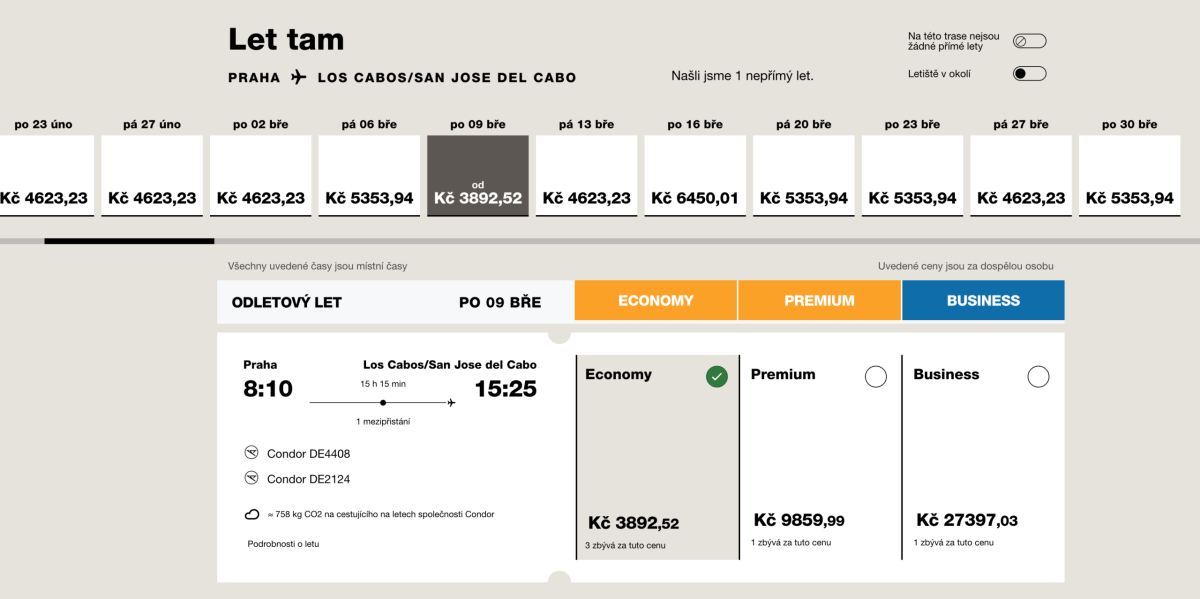Pick the po 16 bře Kč 6450,01 date
The image size is (1200, 599).
tap(695, 176)
